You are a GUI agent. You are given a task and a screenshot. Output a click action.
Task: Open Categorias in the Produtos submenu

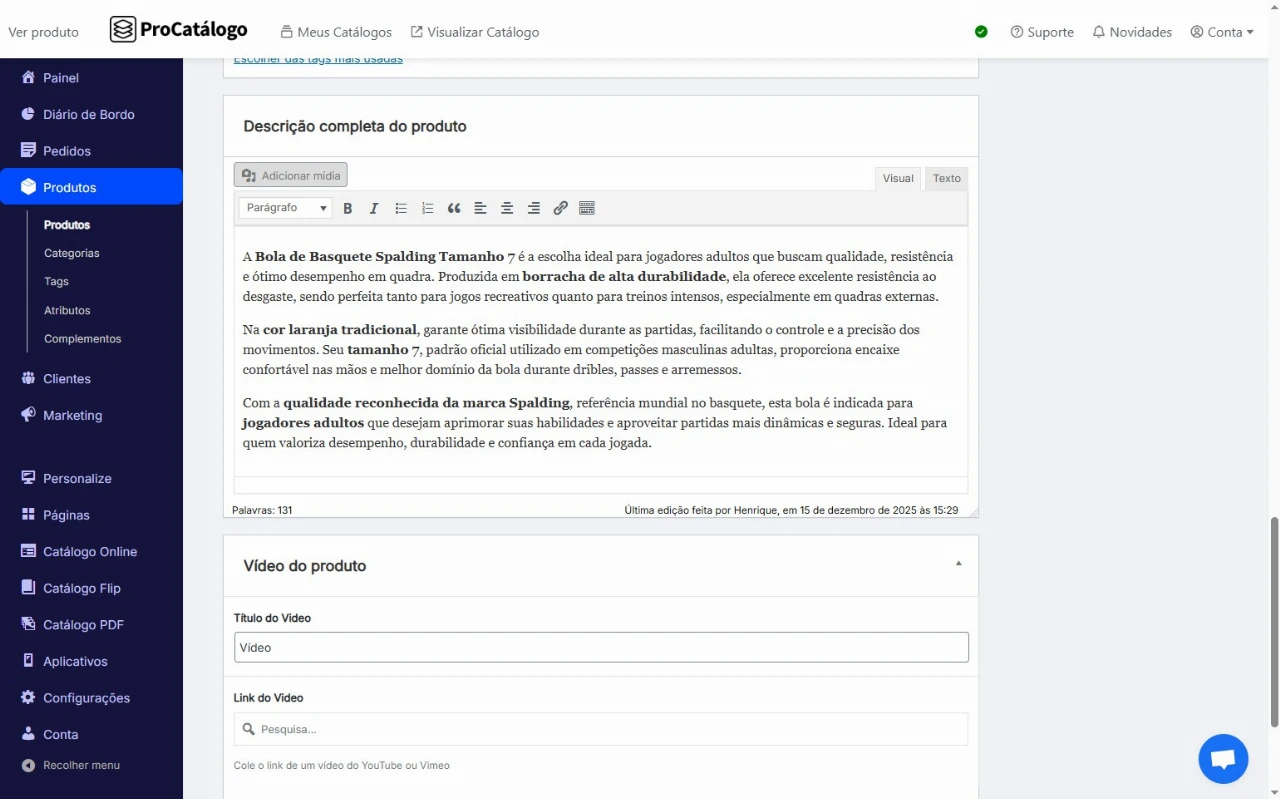[72, 253]
